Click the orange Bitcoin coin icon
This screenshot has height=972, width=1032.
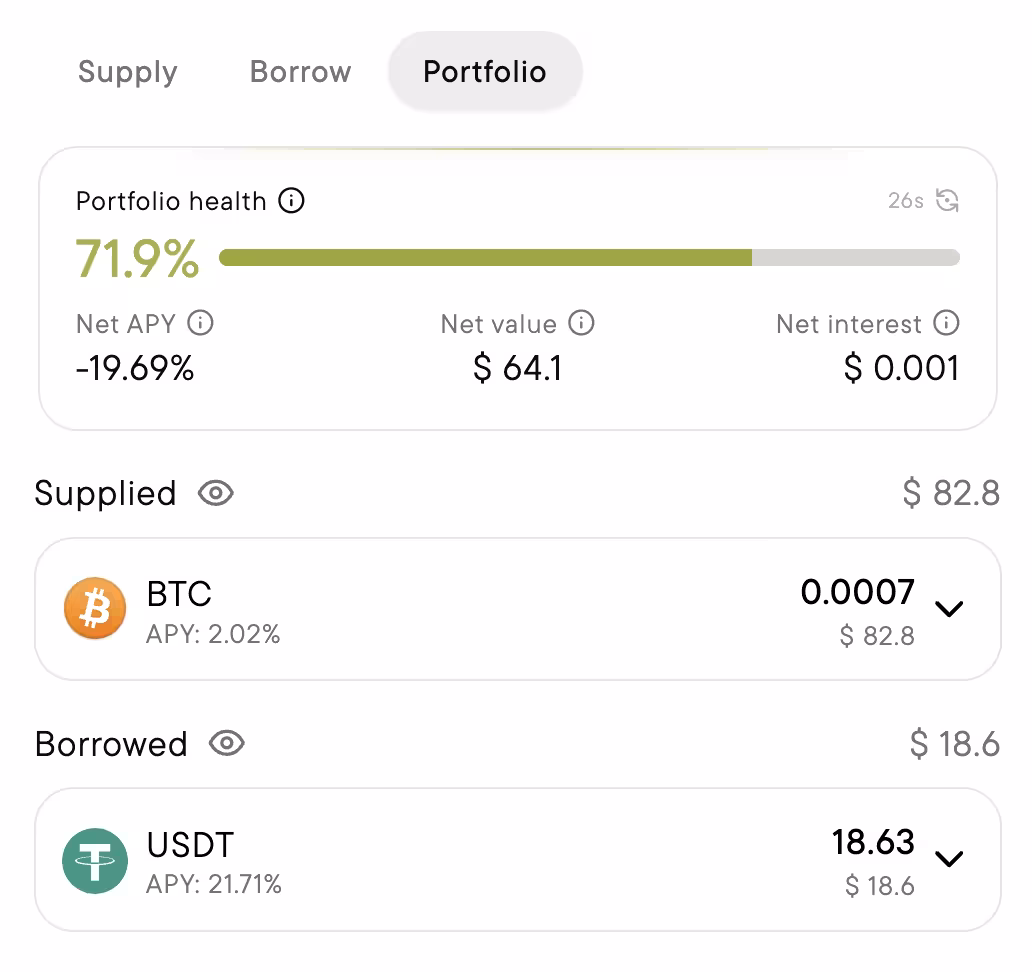coord(95,608)
